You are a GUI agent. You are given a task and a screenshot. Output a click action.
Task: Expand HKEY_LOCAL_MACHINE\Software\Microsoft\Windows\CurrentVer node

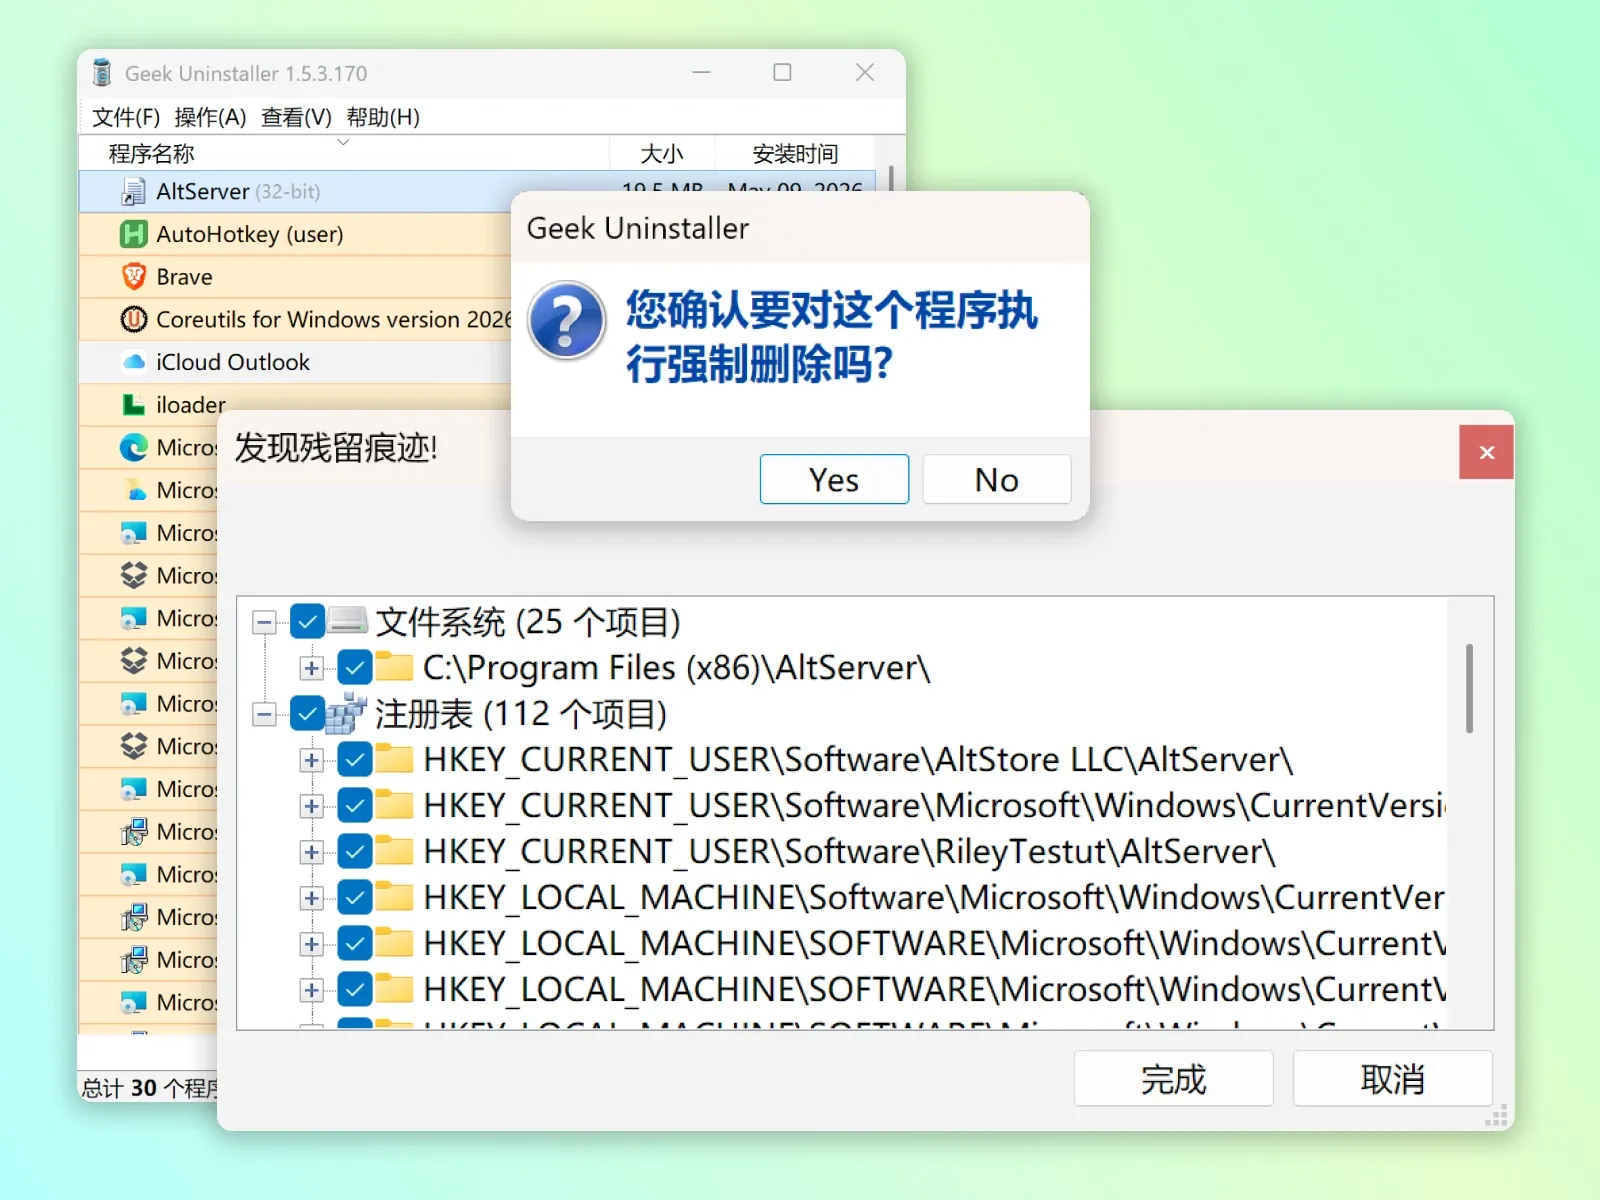pyautogui.click(x=312, y=898)
